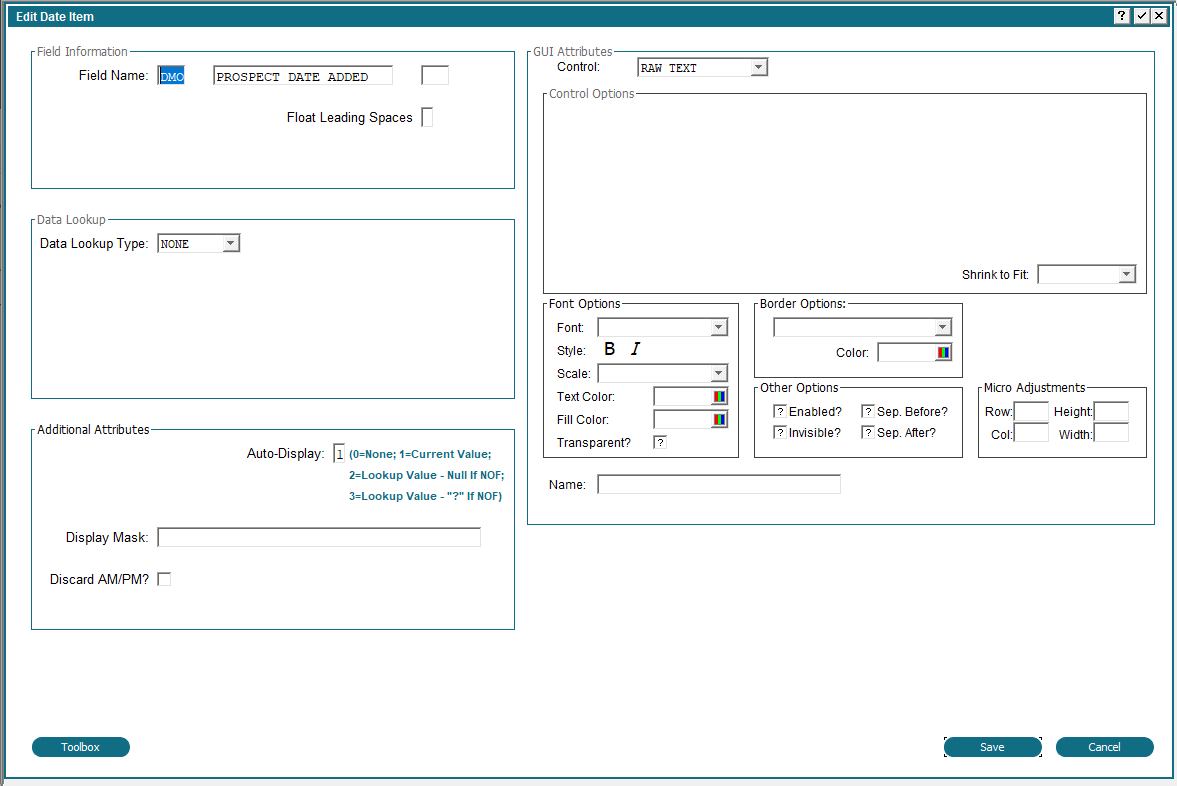1177x786 pixels.
Task: Click the GUI Name input field
Action: coord(718,484)
